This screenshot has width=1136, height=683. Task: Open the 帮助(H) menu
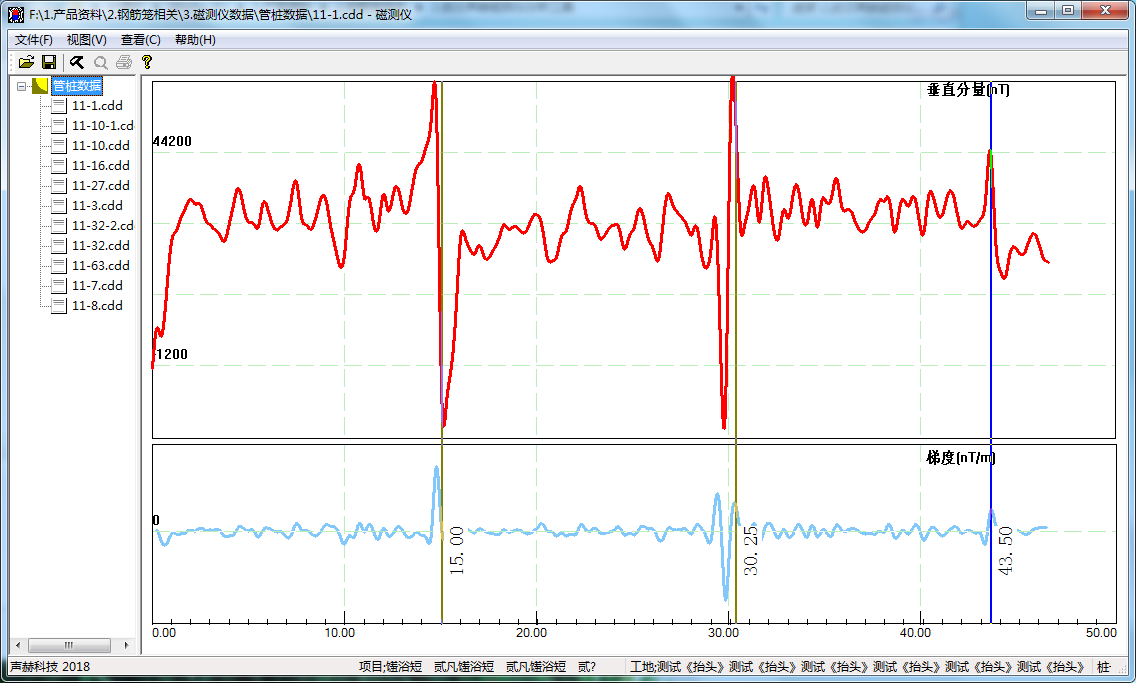(194, 40)
